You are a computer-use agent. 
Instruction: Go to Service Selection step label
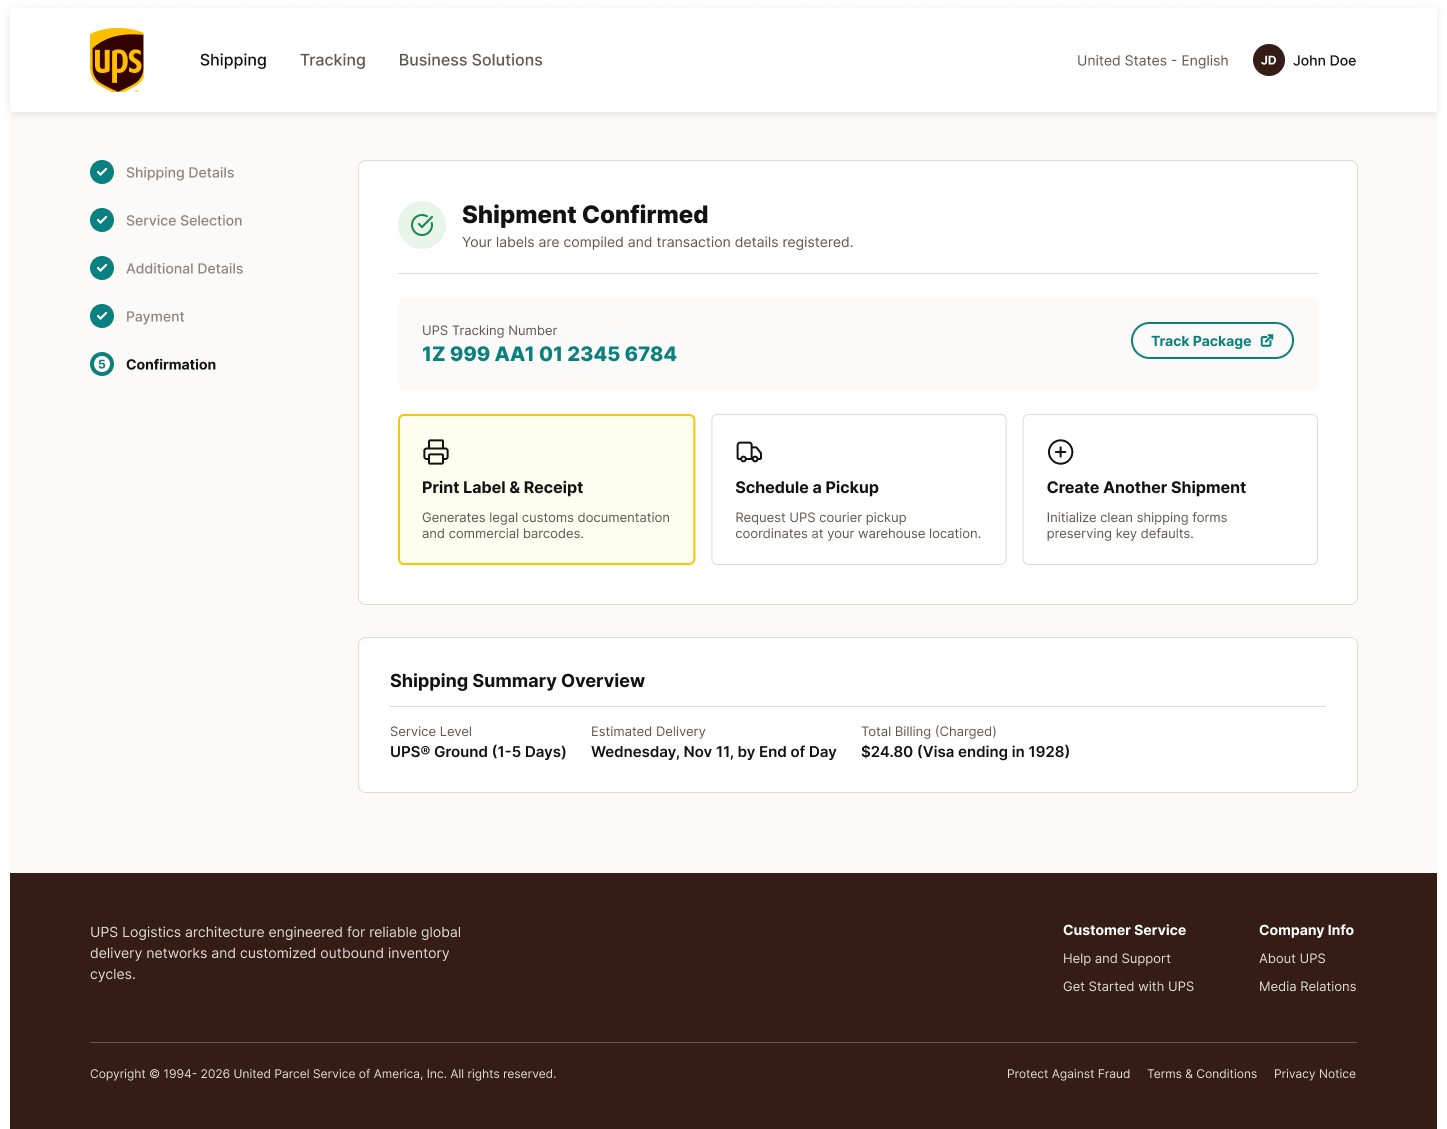tap(184, 221)
